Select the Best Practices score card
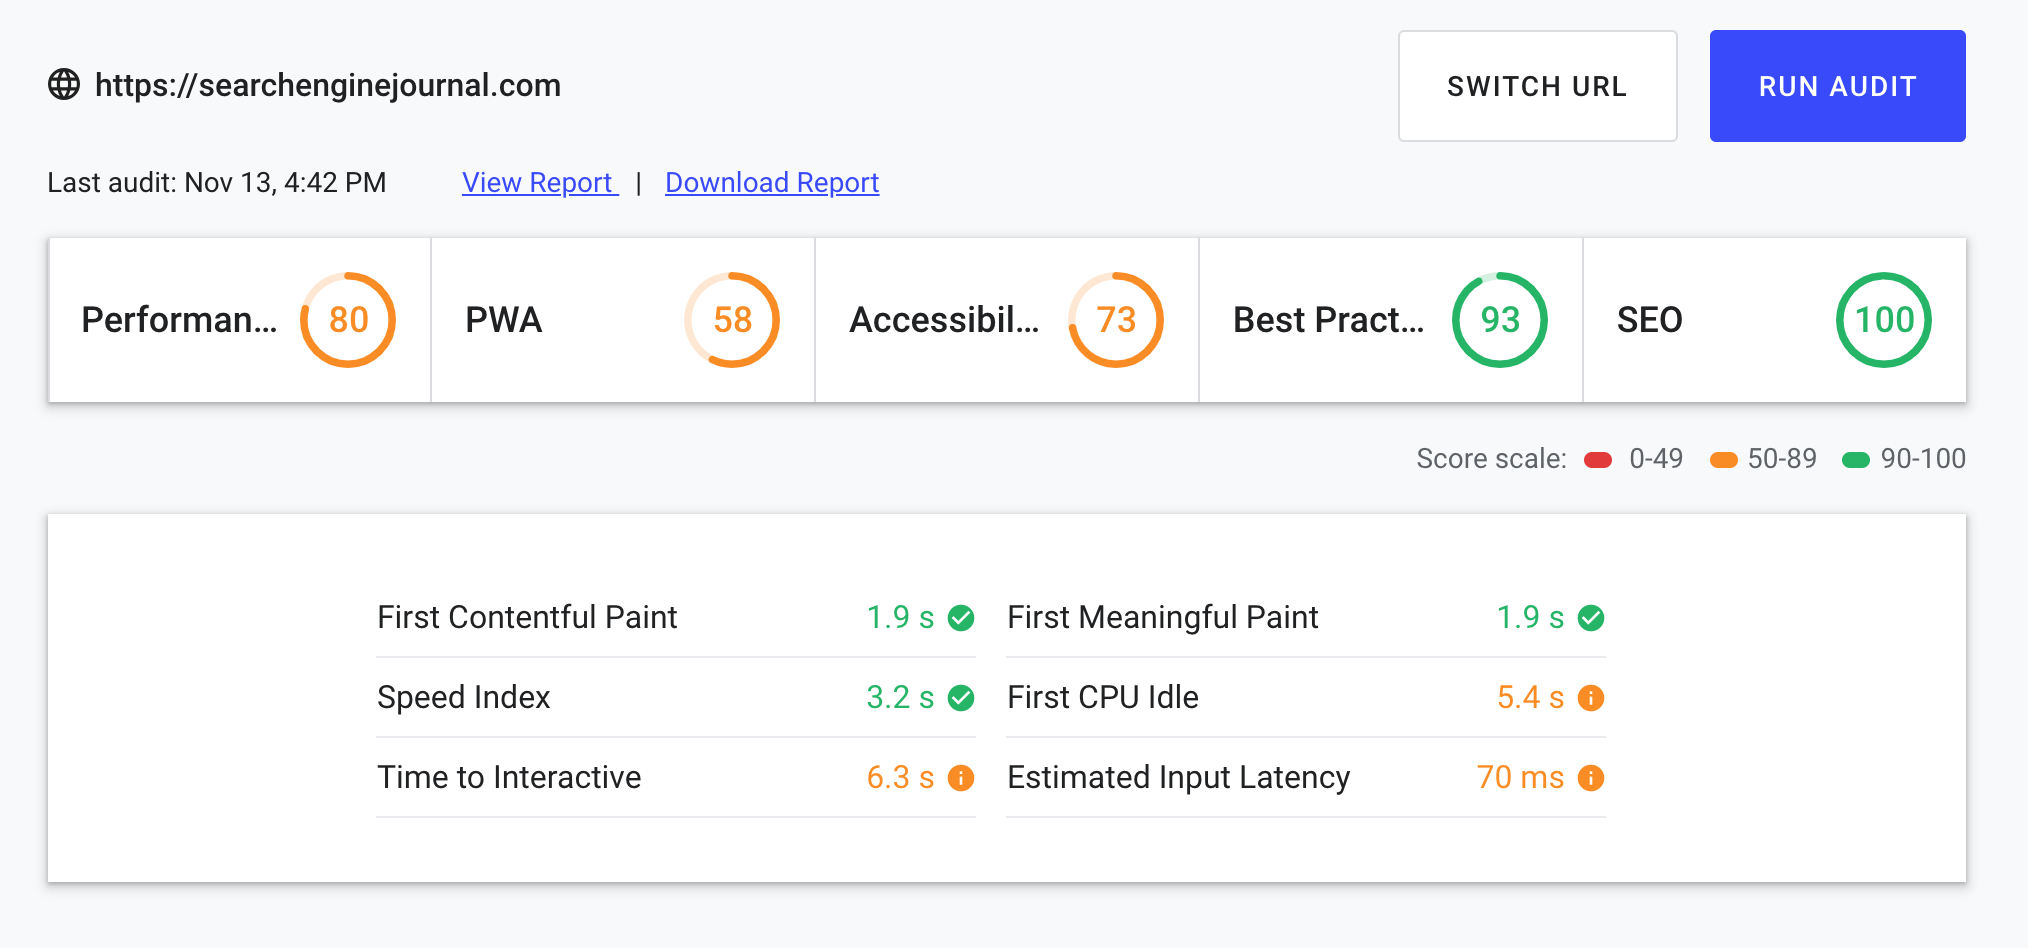The width and height of the screenshot is (2028, 948). coord(1390,320)
